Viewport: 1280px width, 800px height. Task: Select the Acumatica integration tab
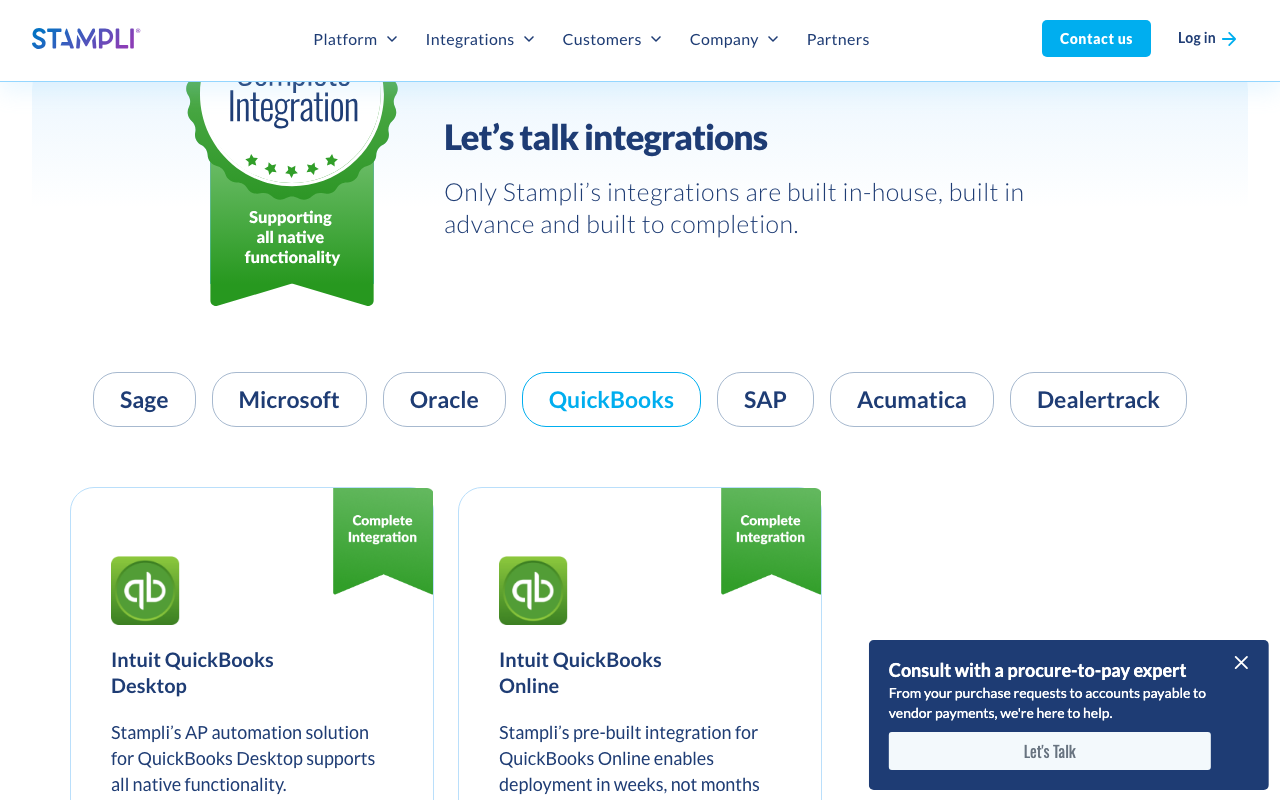912,400
